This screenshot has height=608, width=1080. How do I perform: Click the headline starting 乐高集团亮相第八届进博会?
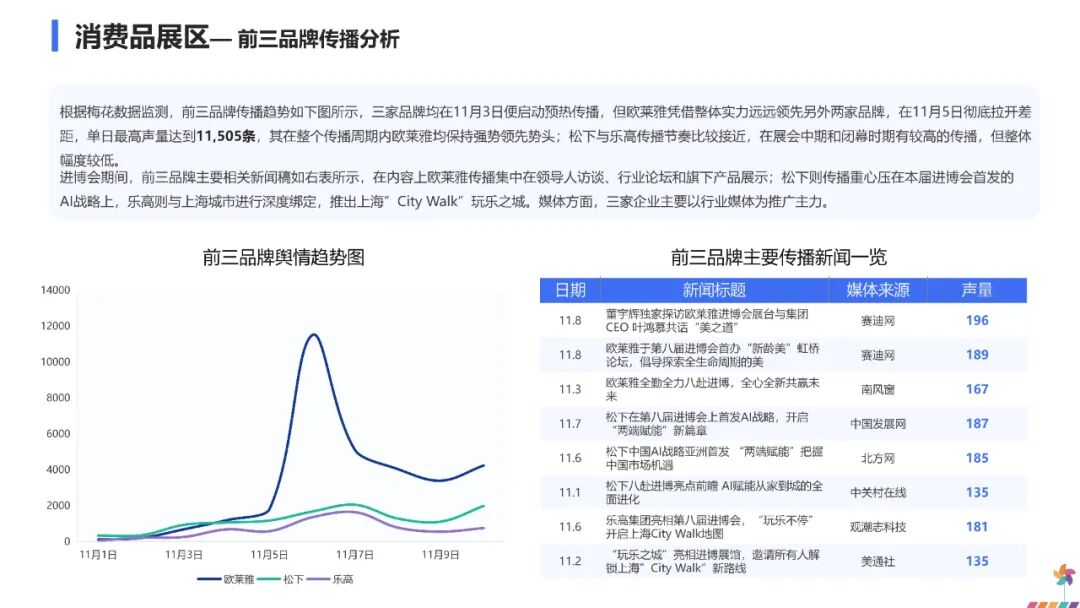[710, 527]
